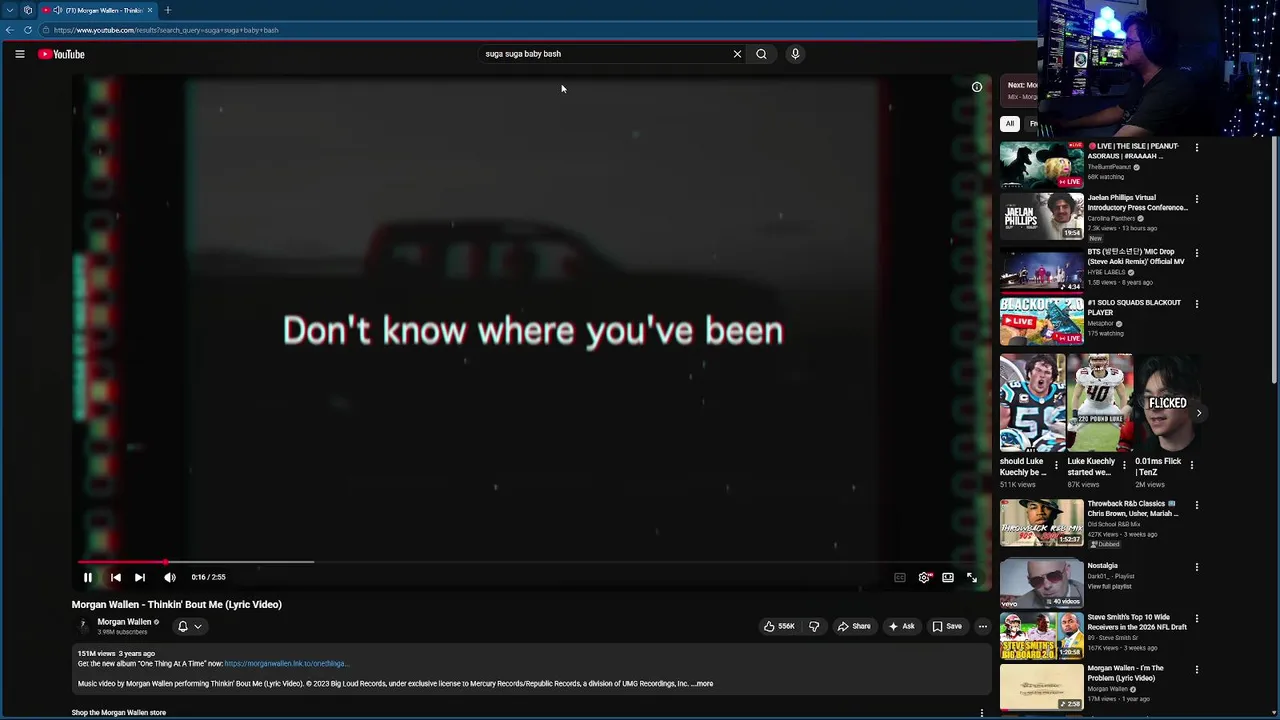This screenshot has width=1280, height=720.
Task: Enter full screen mode
Action: pos(972,577)
